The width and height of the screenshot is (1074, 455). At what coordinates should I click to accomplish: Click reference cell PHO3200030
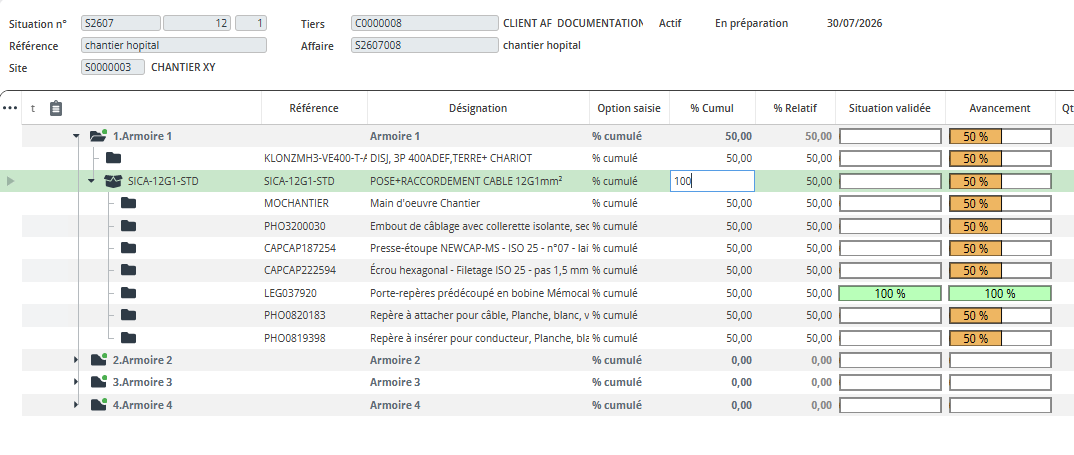click(295, 226)
